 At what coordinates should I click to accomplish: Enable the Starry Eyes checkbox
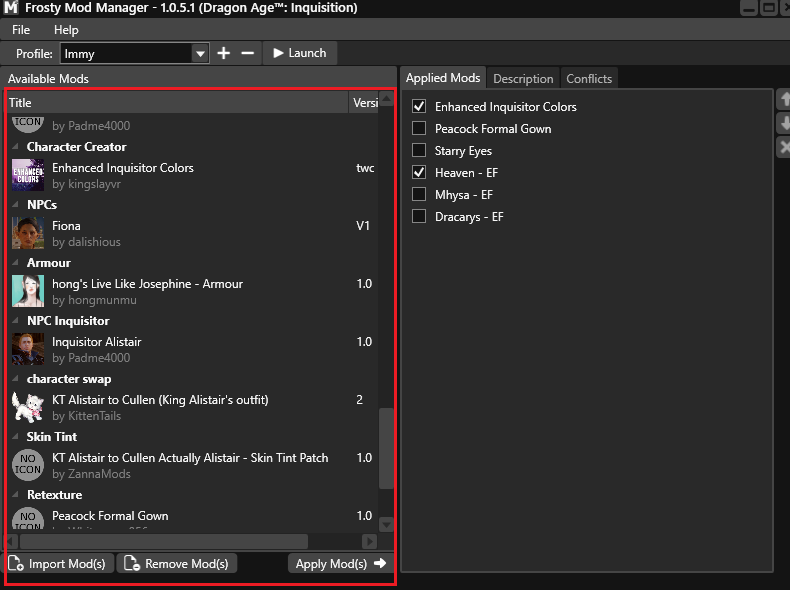[x=419, y=151]
